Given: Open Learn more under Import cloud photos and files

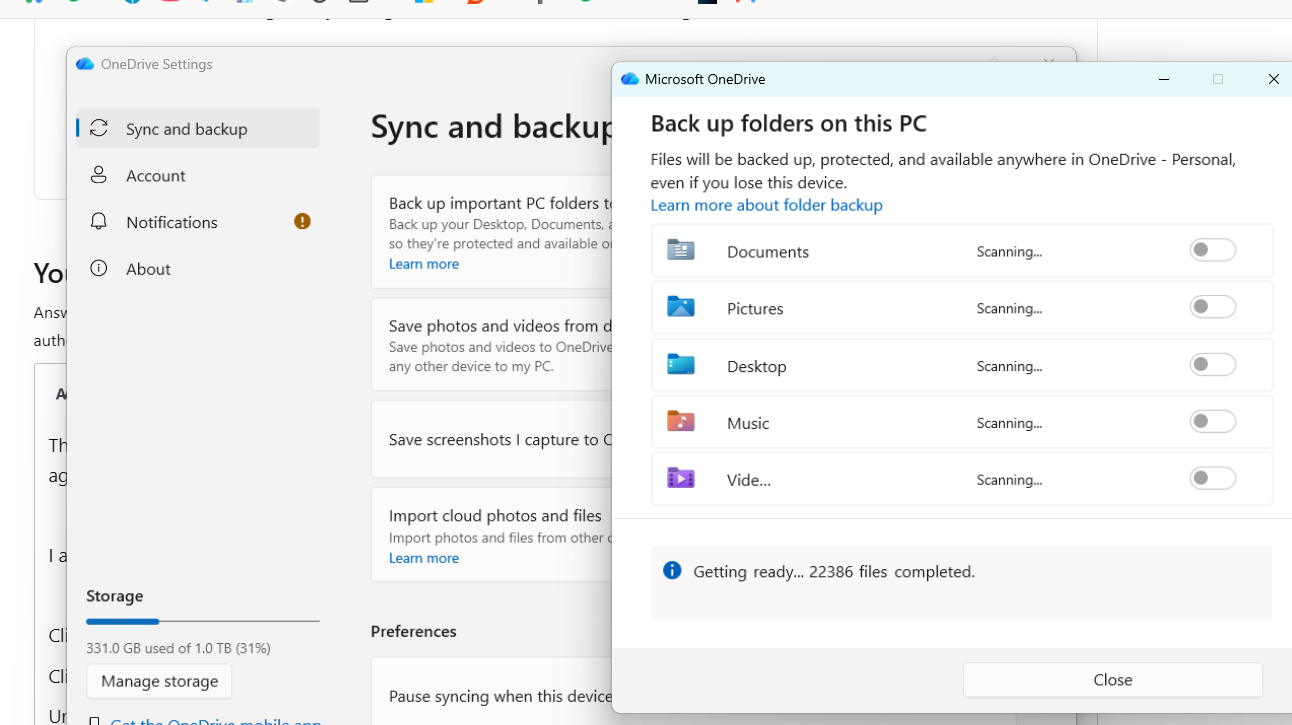Looking at the screenshot, I should point(424,558).
